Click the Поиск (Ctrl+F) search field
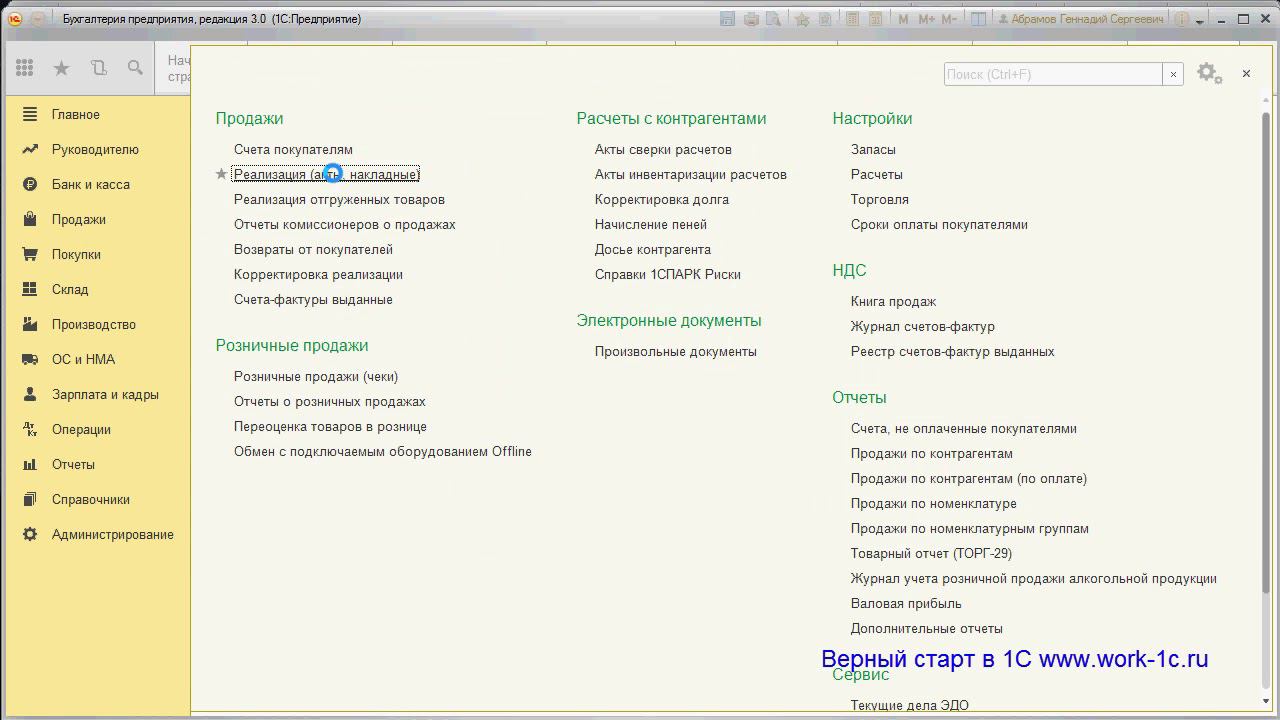The width and height of the screenshot is (1280, 720). [1052, 74]
